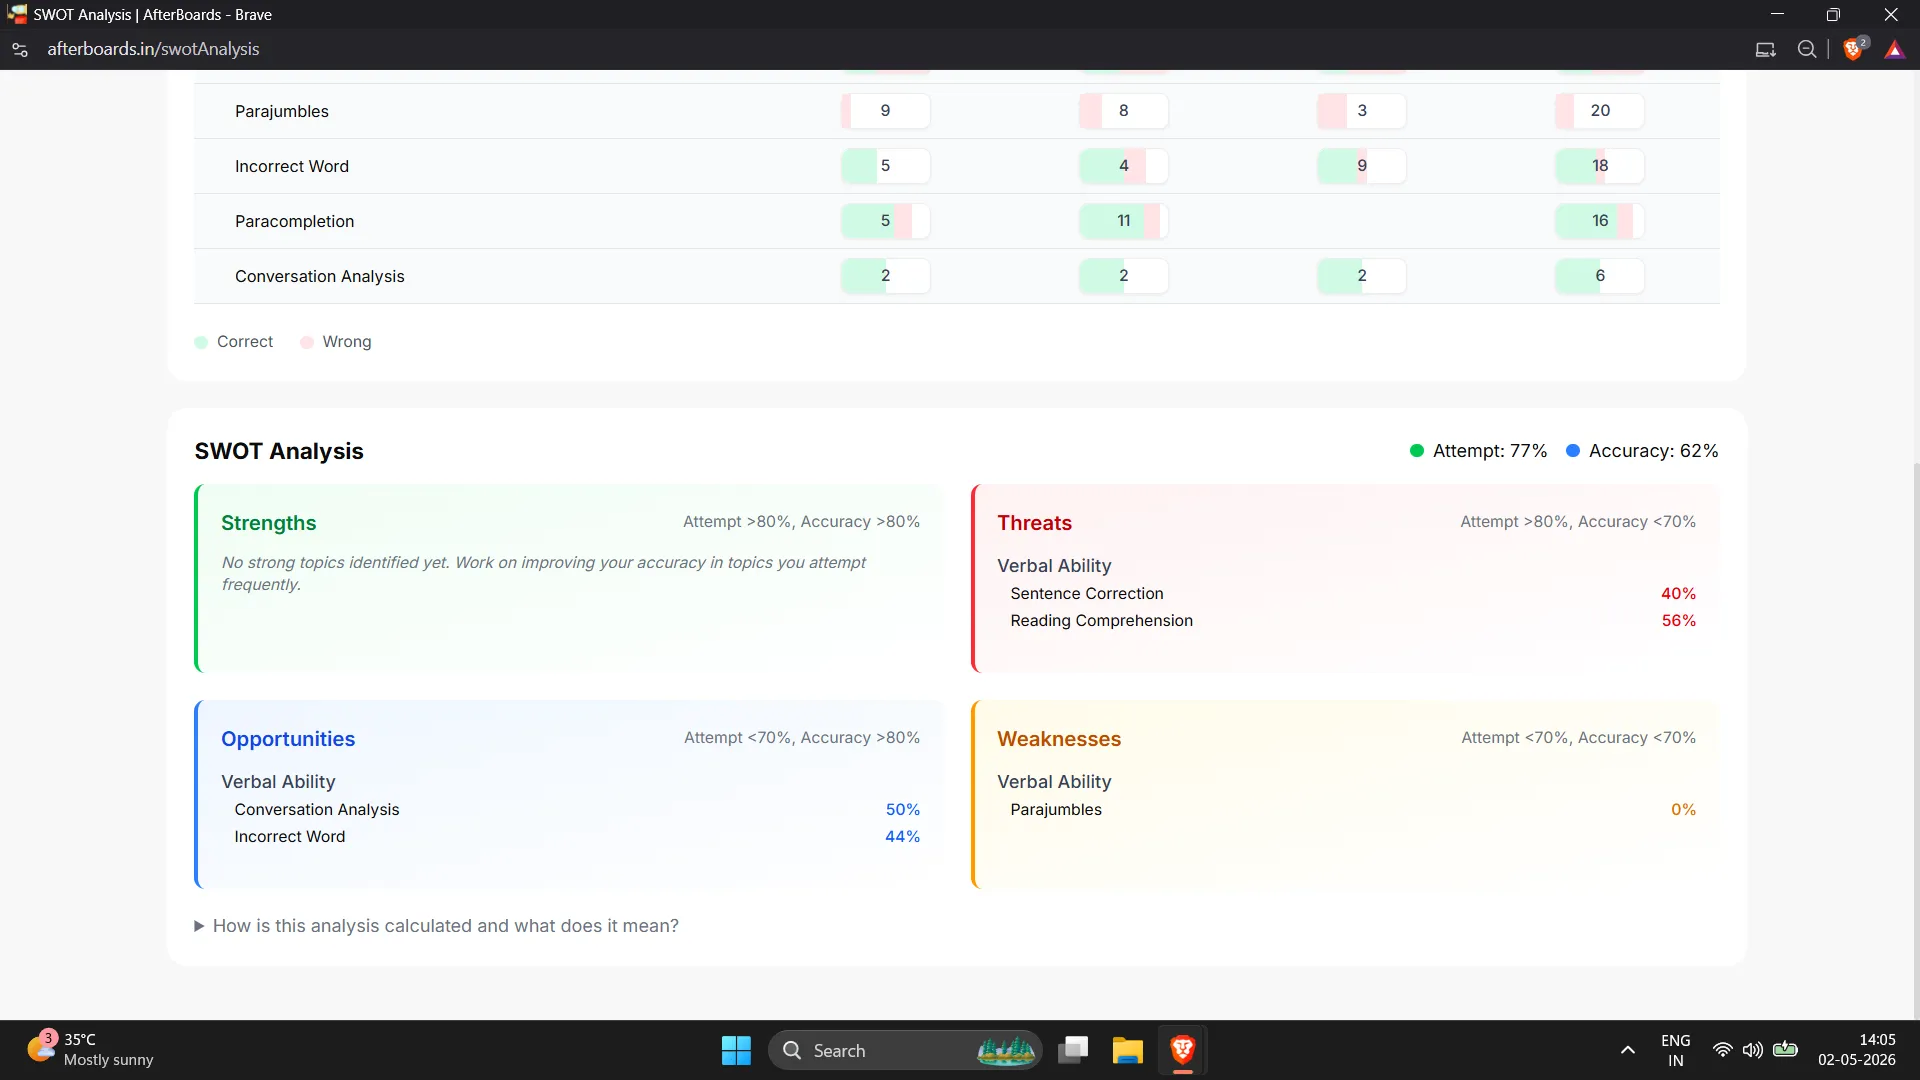Click the Wrong legend entry
The width and height of the screenshot is (1920, 1080).
336,342
